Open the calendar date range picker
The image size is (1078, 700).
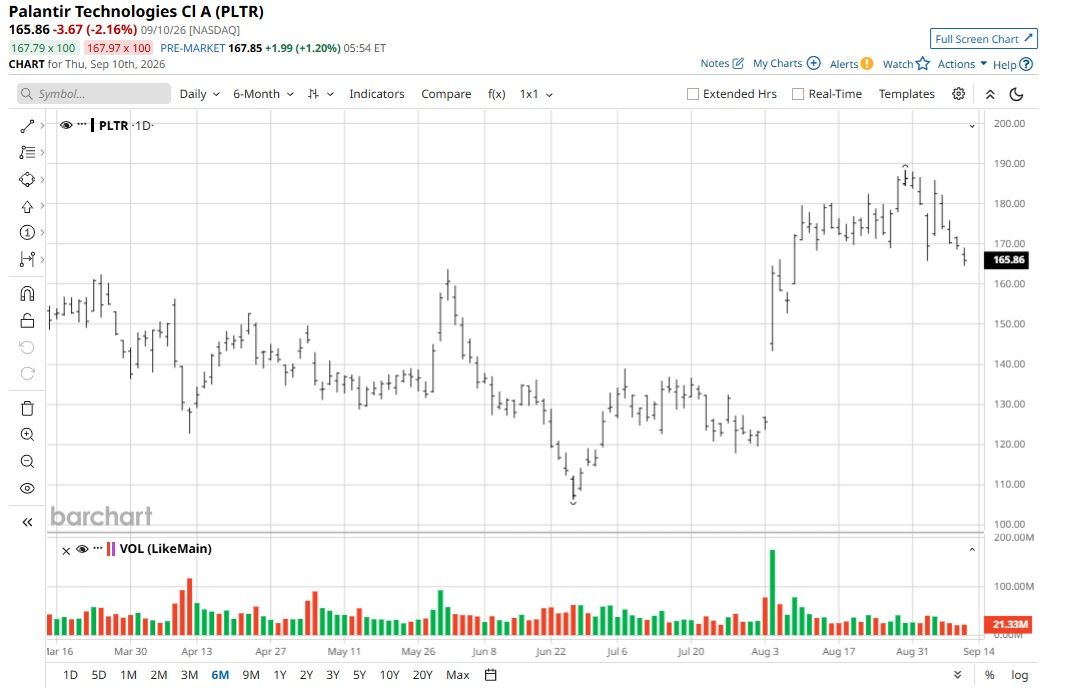pos(490,675)
